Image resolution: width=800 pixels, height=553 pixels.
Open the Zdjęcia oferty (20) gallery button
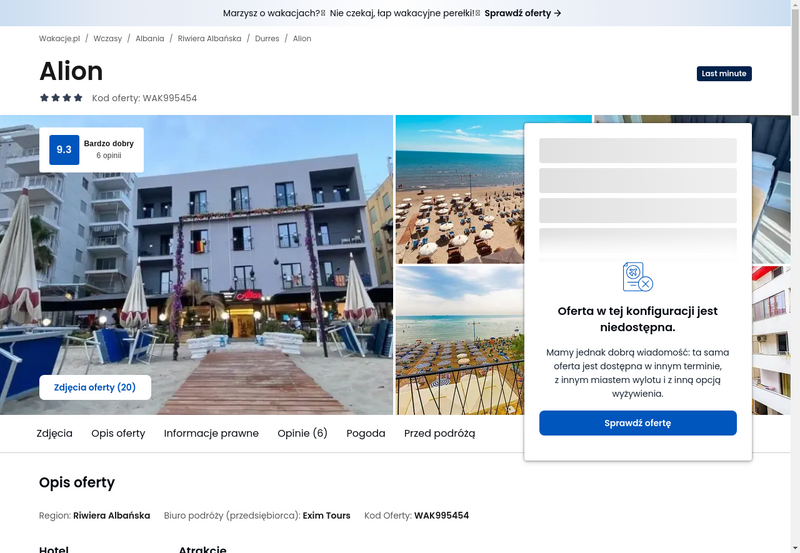[x=95, y=387]
